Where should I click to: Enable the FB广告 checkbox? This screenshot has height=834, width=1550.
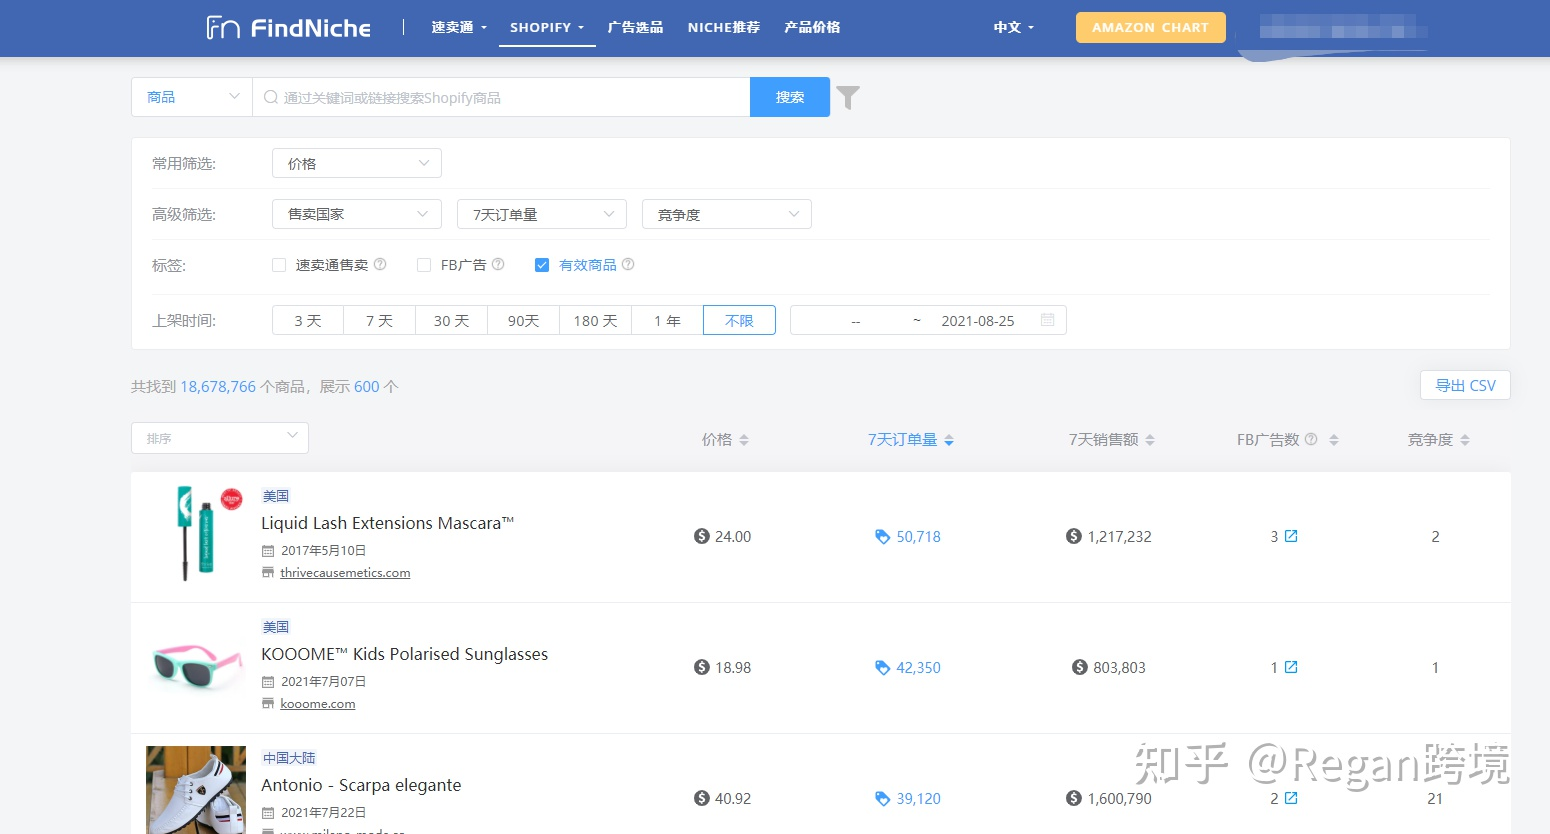tap(424, 264)
